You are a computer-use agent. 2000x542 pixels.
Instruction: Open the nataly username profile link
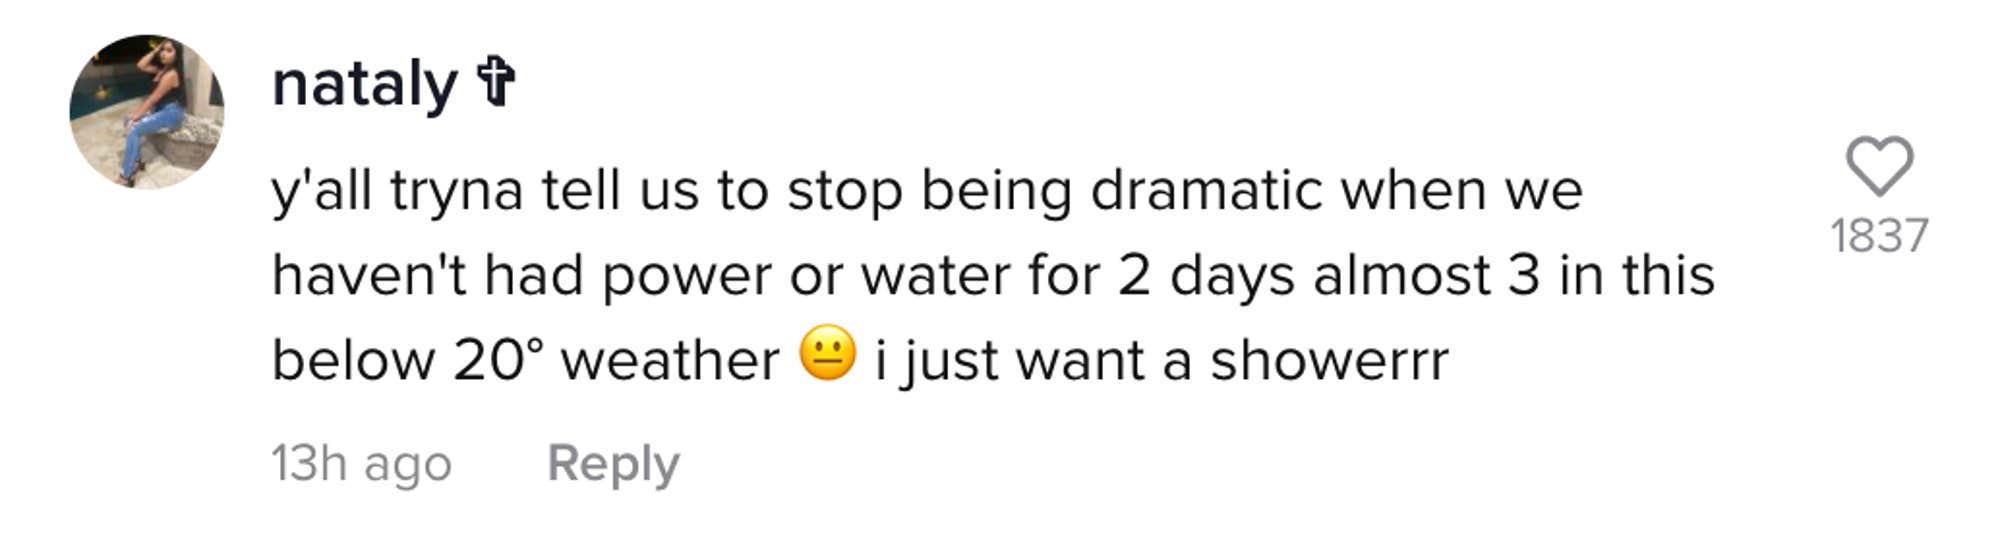coord(364,84)
